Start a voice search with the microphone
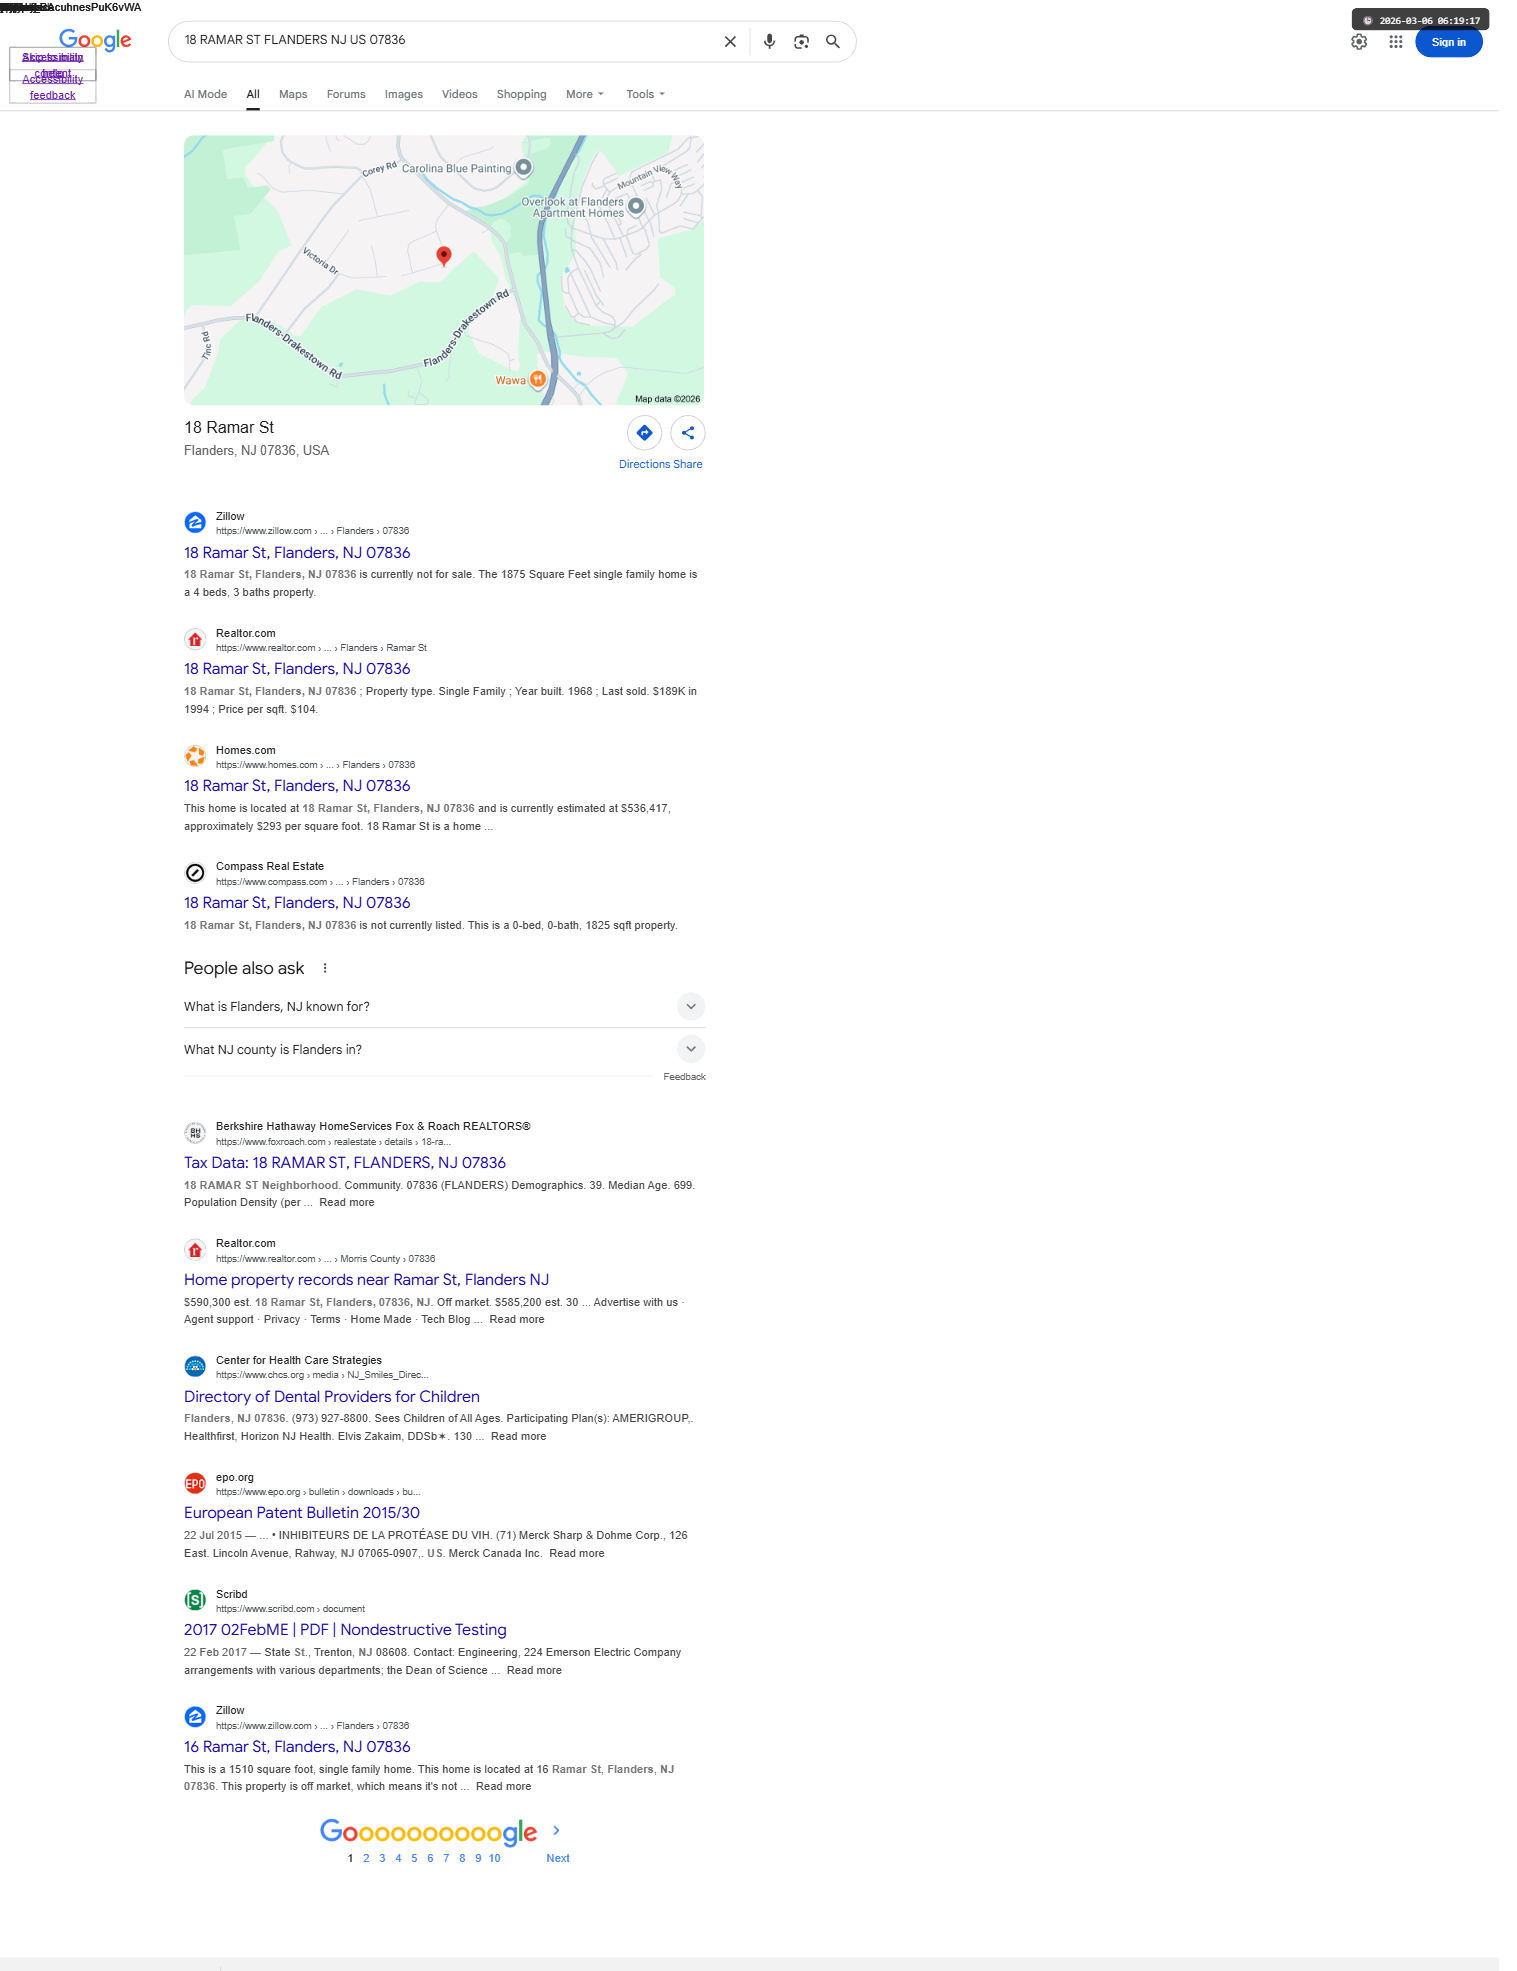Viewport: 1517px width, 1971px height. click(769, 42)
